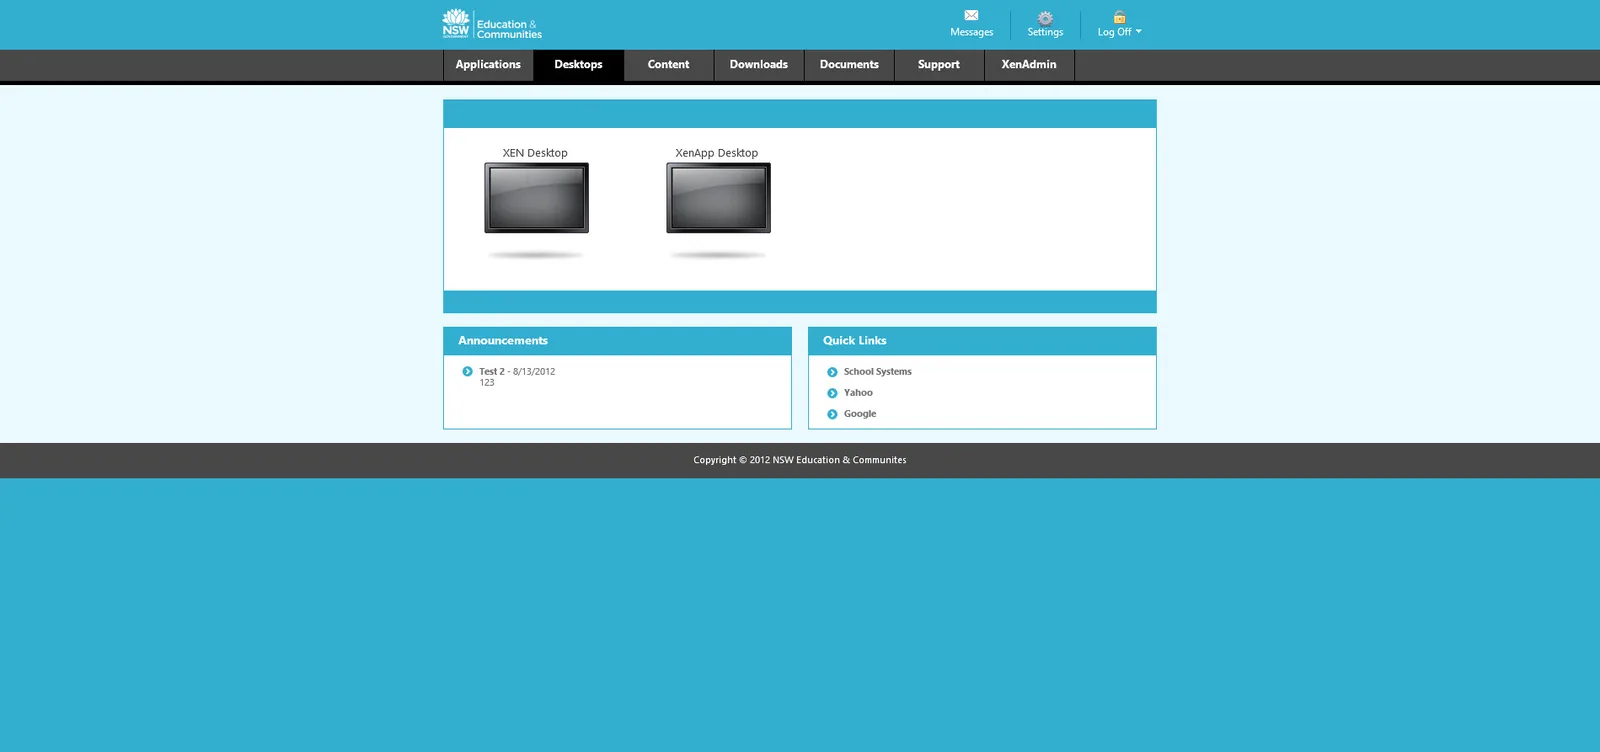This screenshot has width=1600, height=752.
Task: Click the Settings label in the header
Action: (1045, 32)
